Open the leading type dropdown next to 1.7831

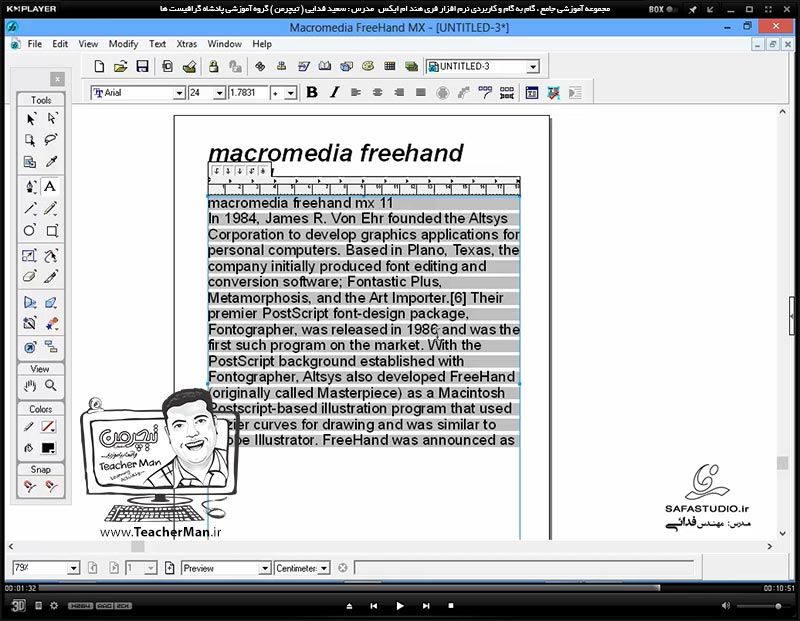click(x=290, y=93)
